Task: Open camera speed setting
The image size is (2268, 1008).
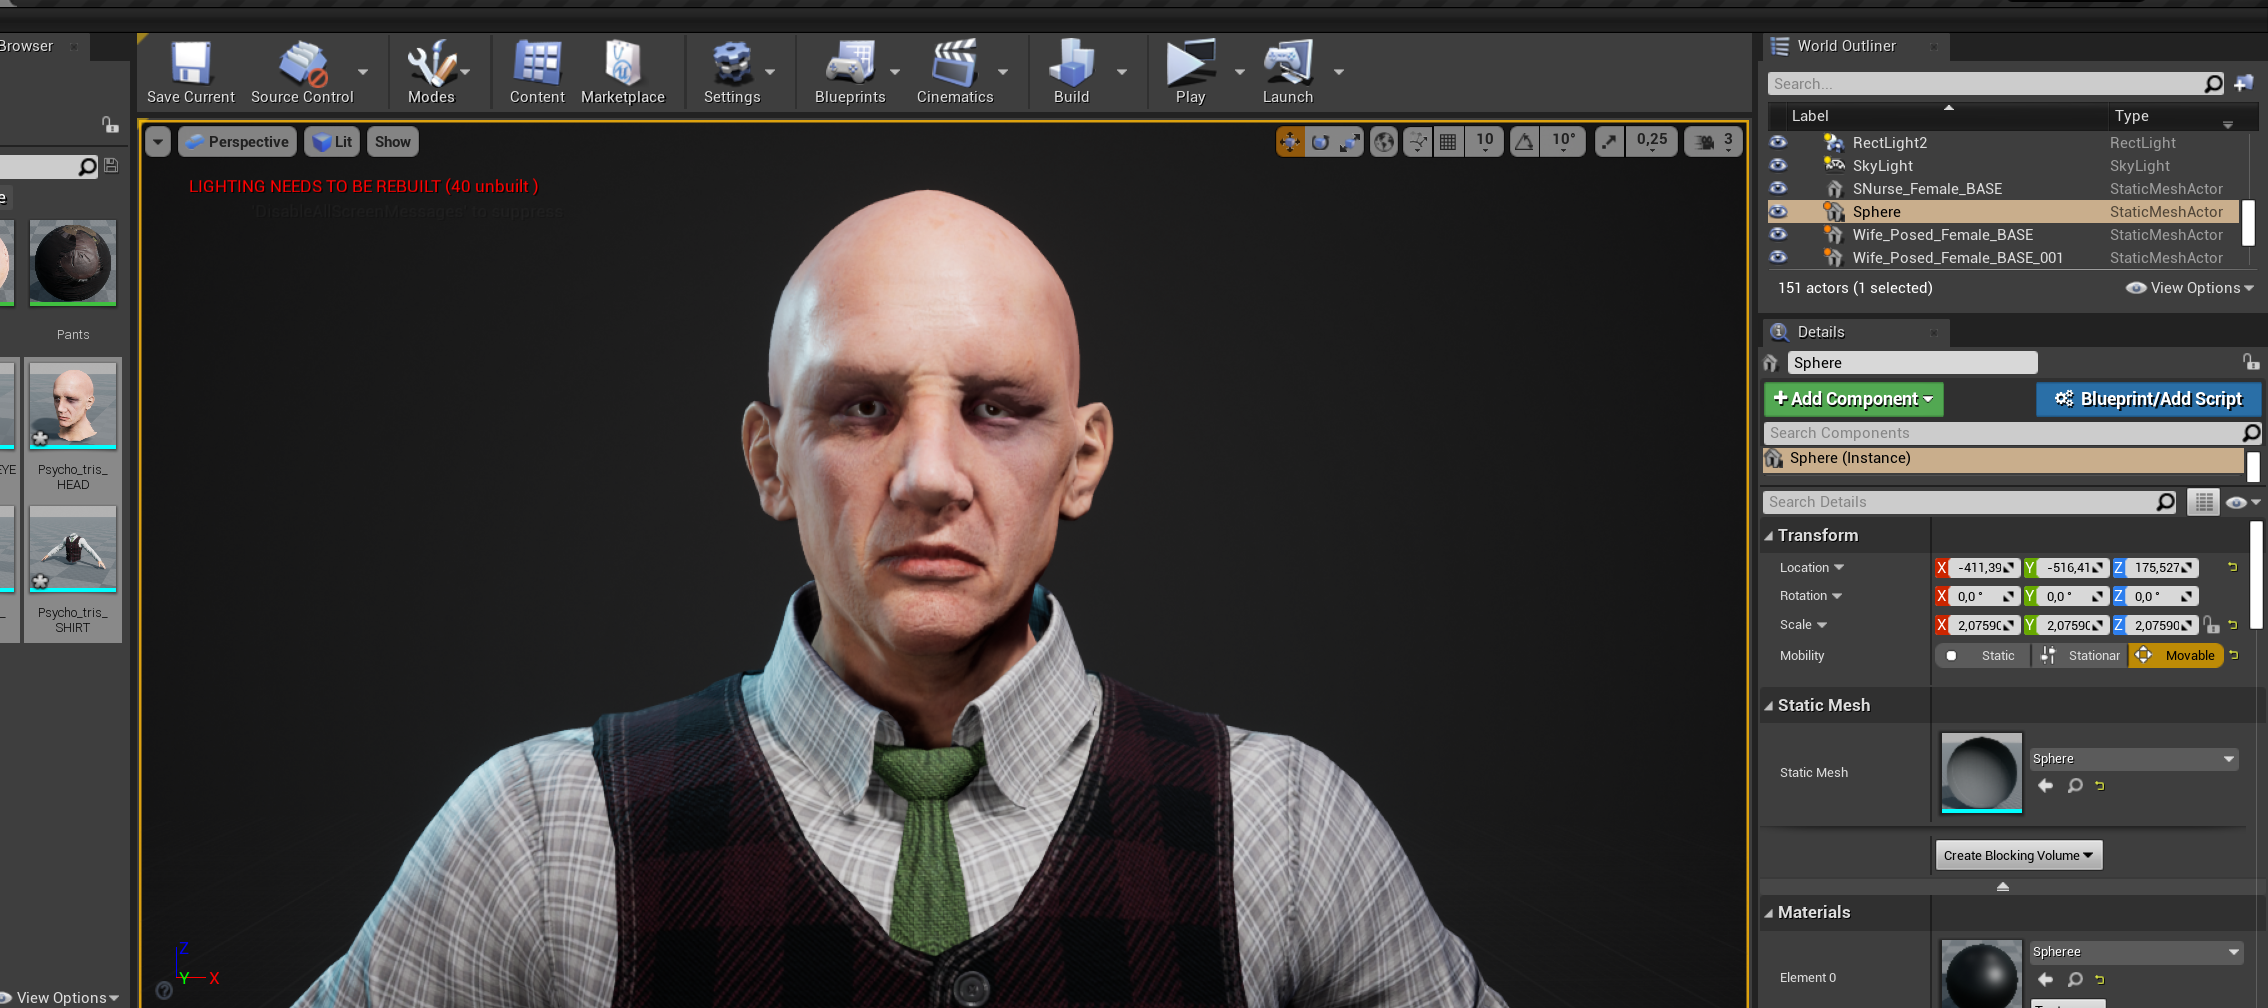Action: pyautogui.click(x=1714, y=142)
